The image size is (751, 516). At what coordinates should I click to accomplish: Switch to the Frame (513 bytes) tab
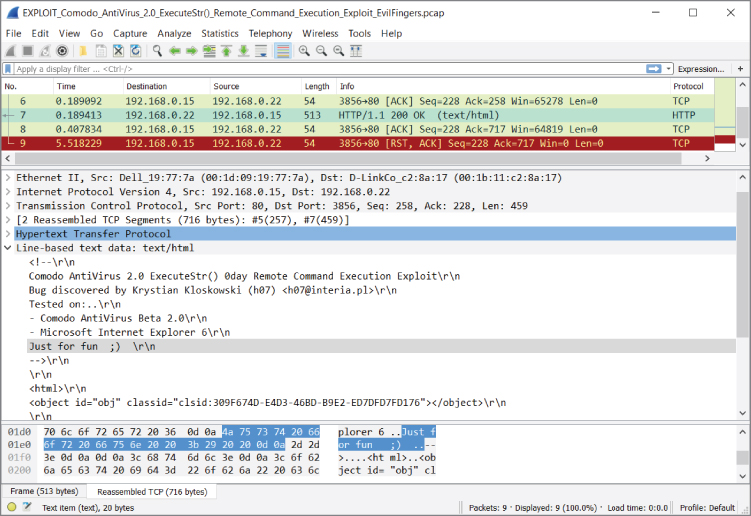(44, 491)
